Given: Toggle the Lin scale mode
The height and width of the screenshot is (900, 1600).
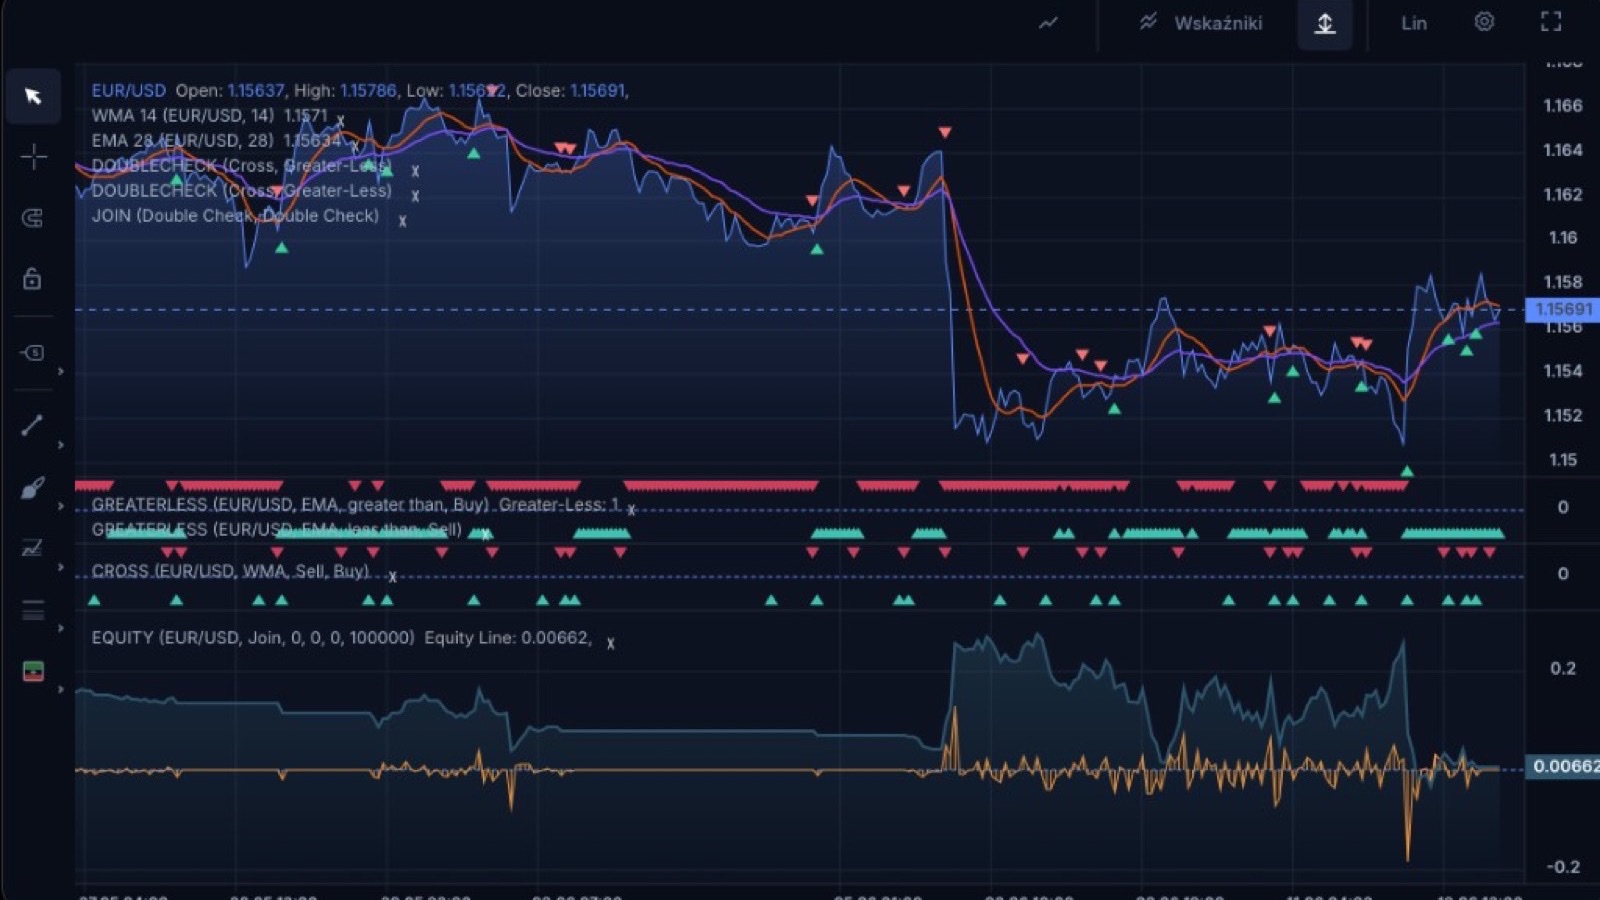Looking at the screenshot, I should click(1414, 23).
